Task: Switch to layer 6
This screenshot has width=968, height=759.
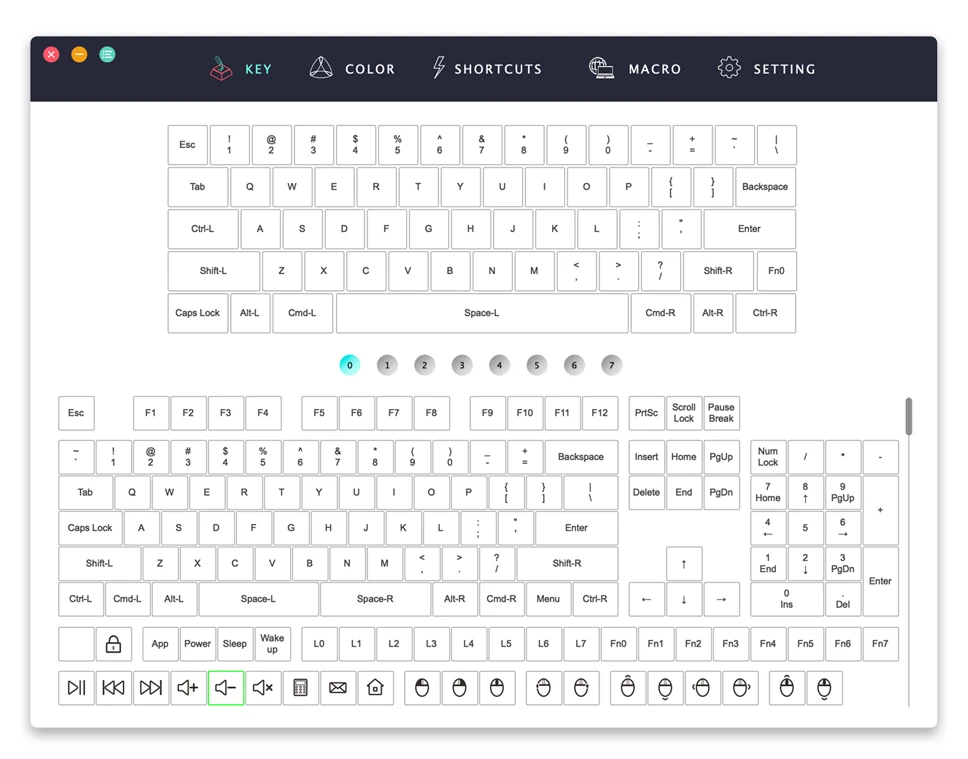Action: 574,365
